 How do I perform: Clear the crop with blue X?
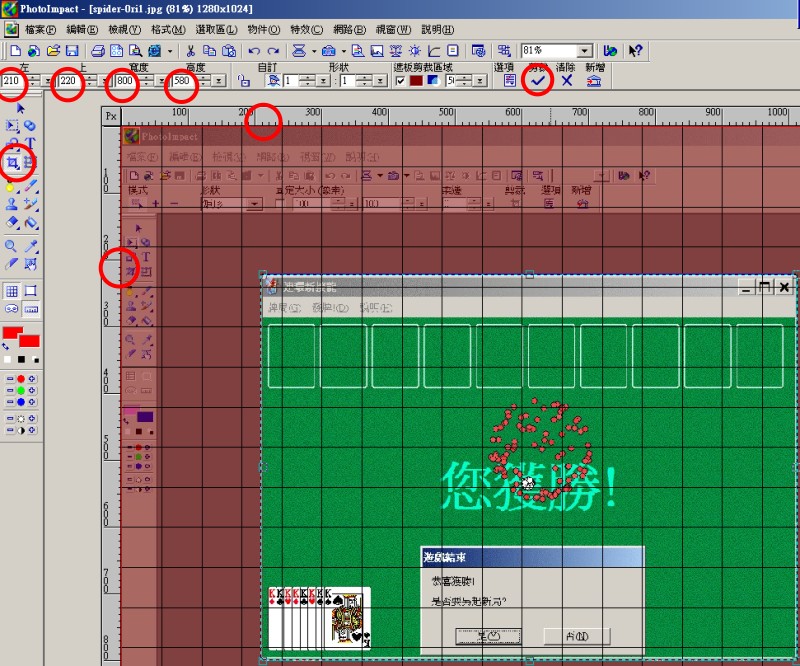pos(566,80)
